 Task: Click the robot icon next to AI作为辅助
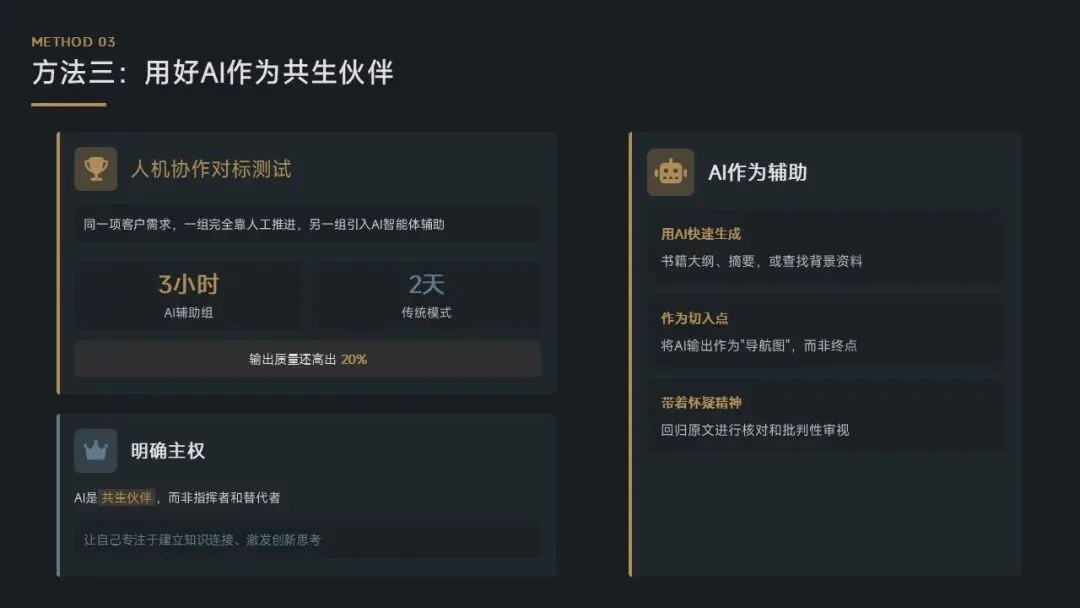tap(670, 172)
